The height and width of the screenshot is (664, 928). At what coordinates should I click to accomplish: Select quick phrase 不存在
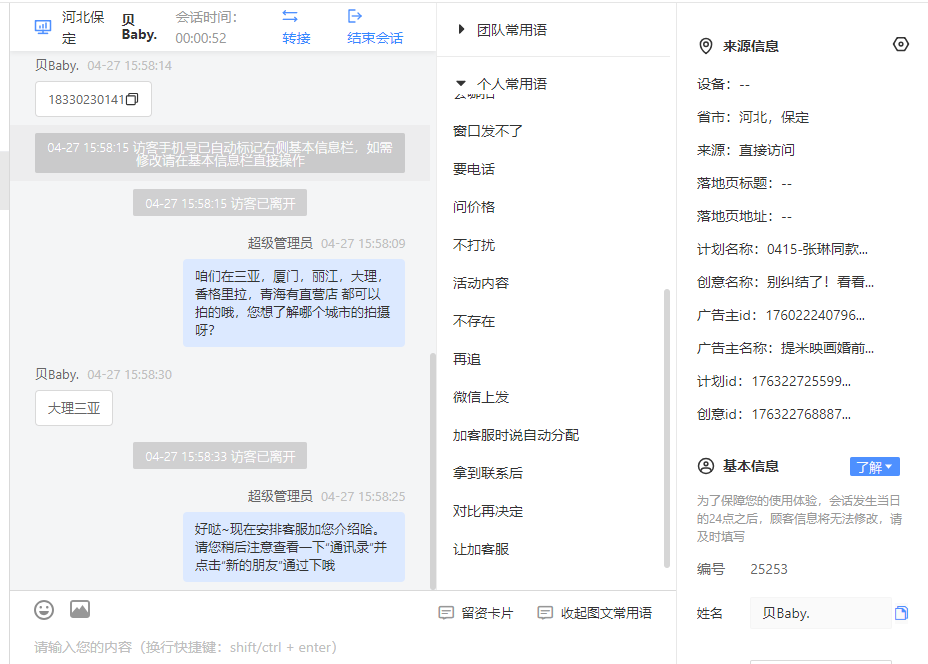(473, 321)
